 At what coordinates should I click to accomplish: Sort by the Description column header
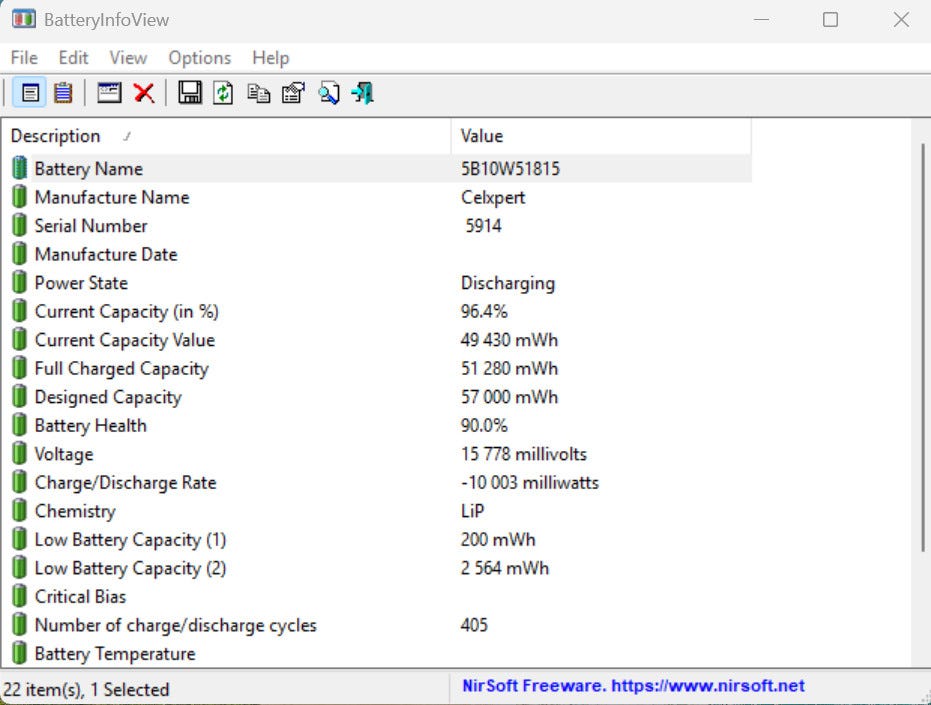pyautogui.click(x=226, y=136)
